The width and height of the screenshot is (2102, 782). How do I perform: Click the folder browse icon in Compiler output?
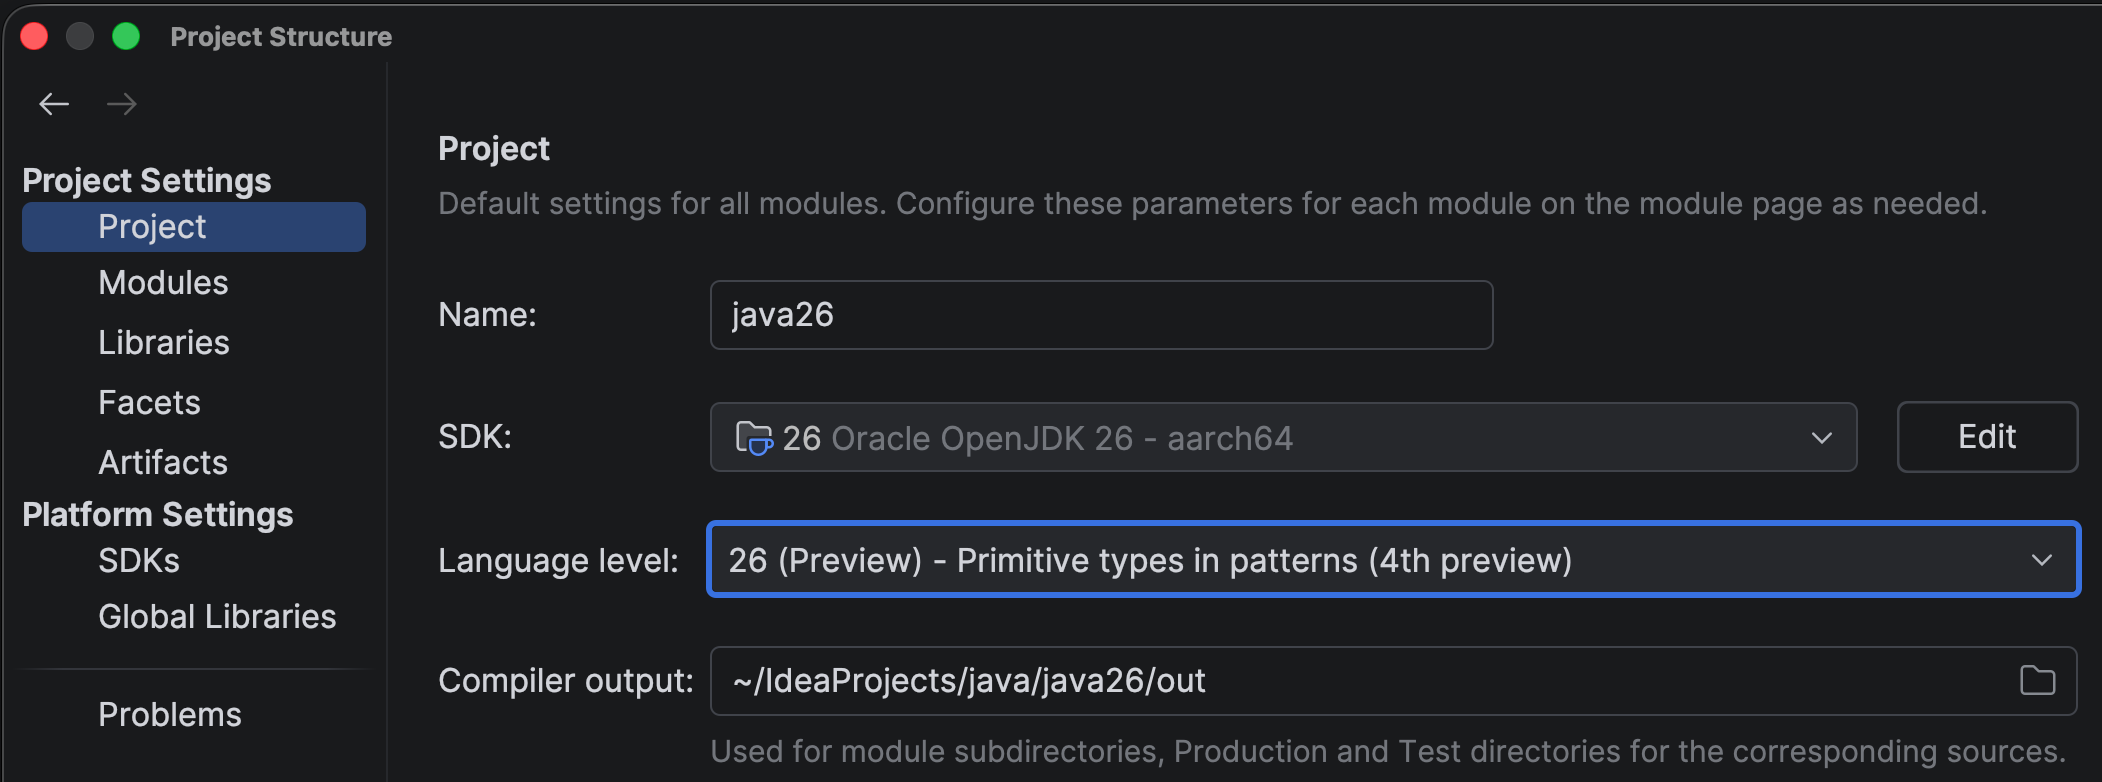[2037, 681]
